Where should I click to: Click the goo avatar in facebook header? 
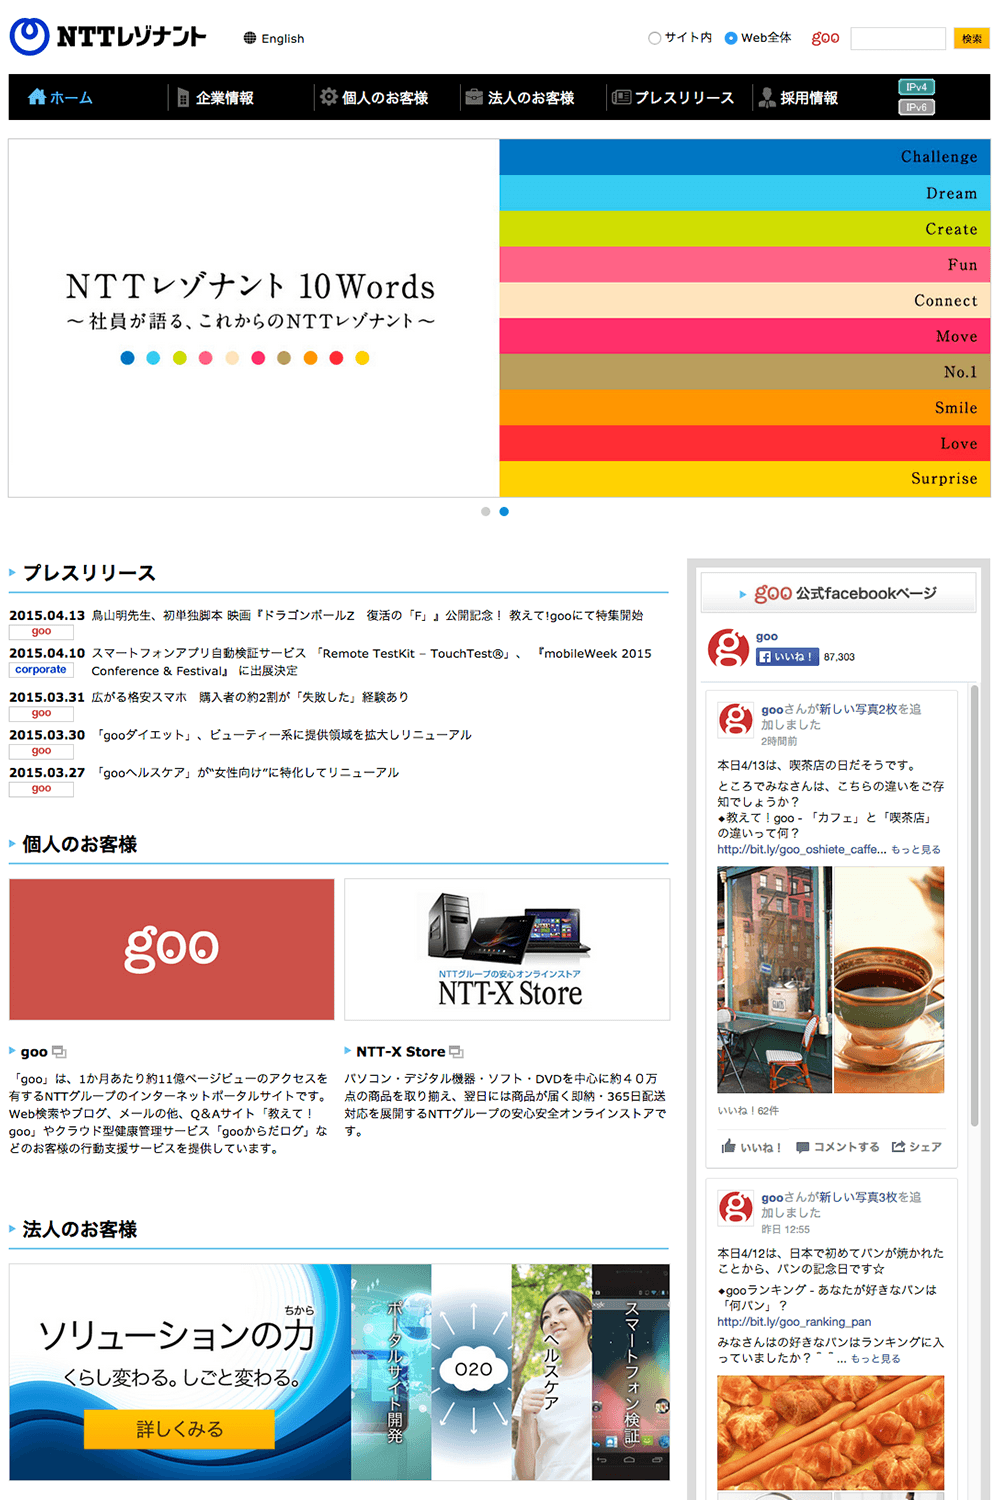pyautogui.click(x=728, y=648)
